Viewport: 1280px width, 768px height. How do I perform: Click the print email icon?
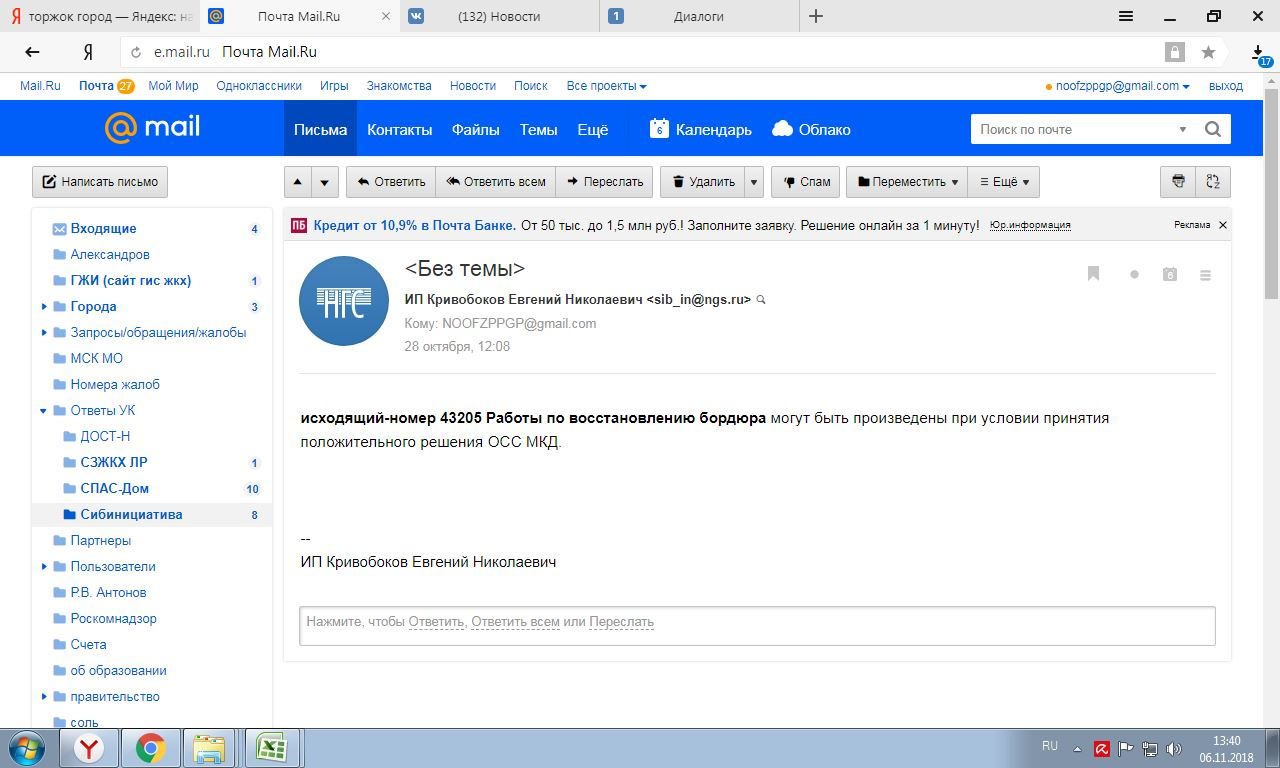(x=1178, y=182)
